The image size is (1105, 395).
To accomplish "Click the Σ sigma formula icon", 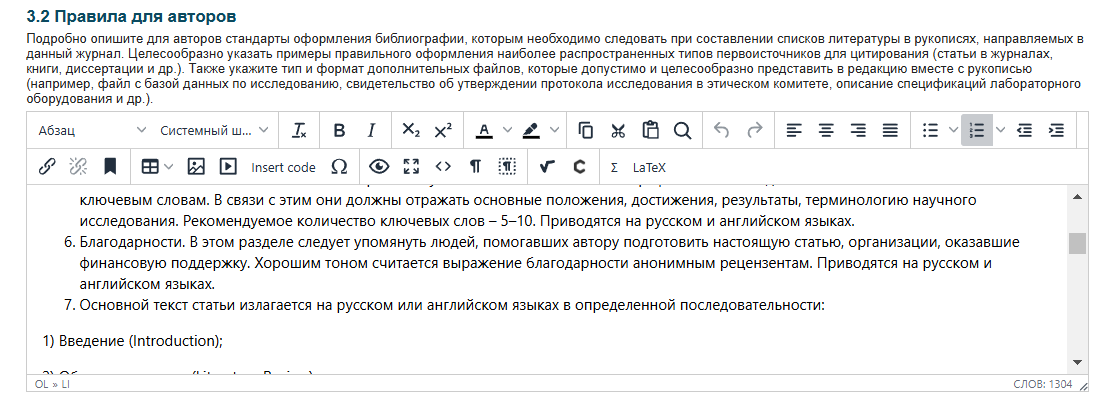I will [615, 168].
